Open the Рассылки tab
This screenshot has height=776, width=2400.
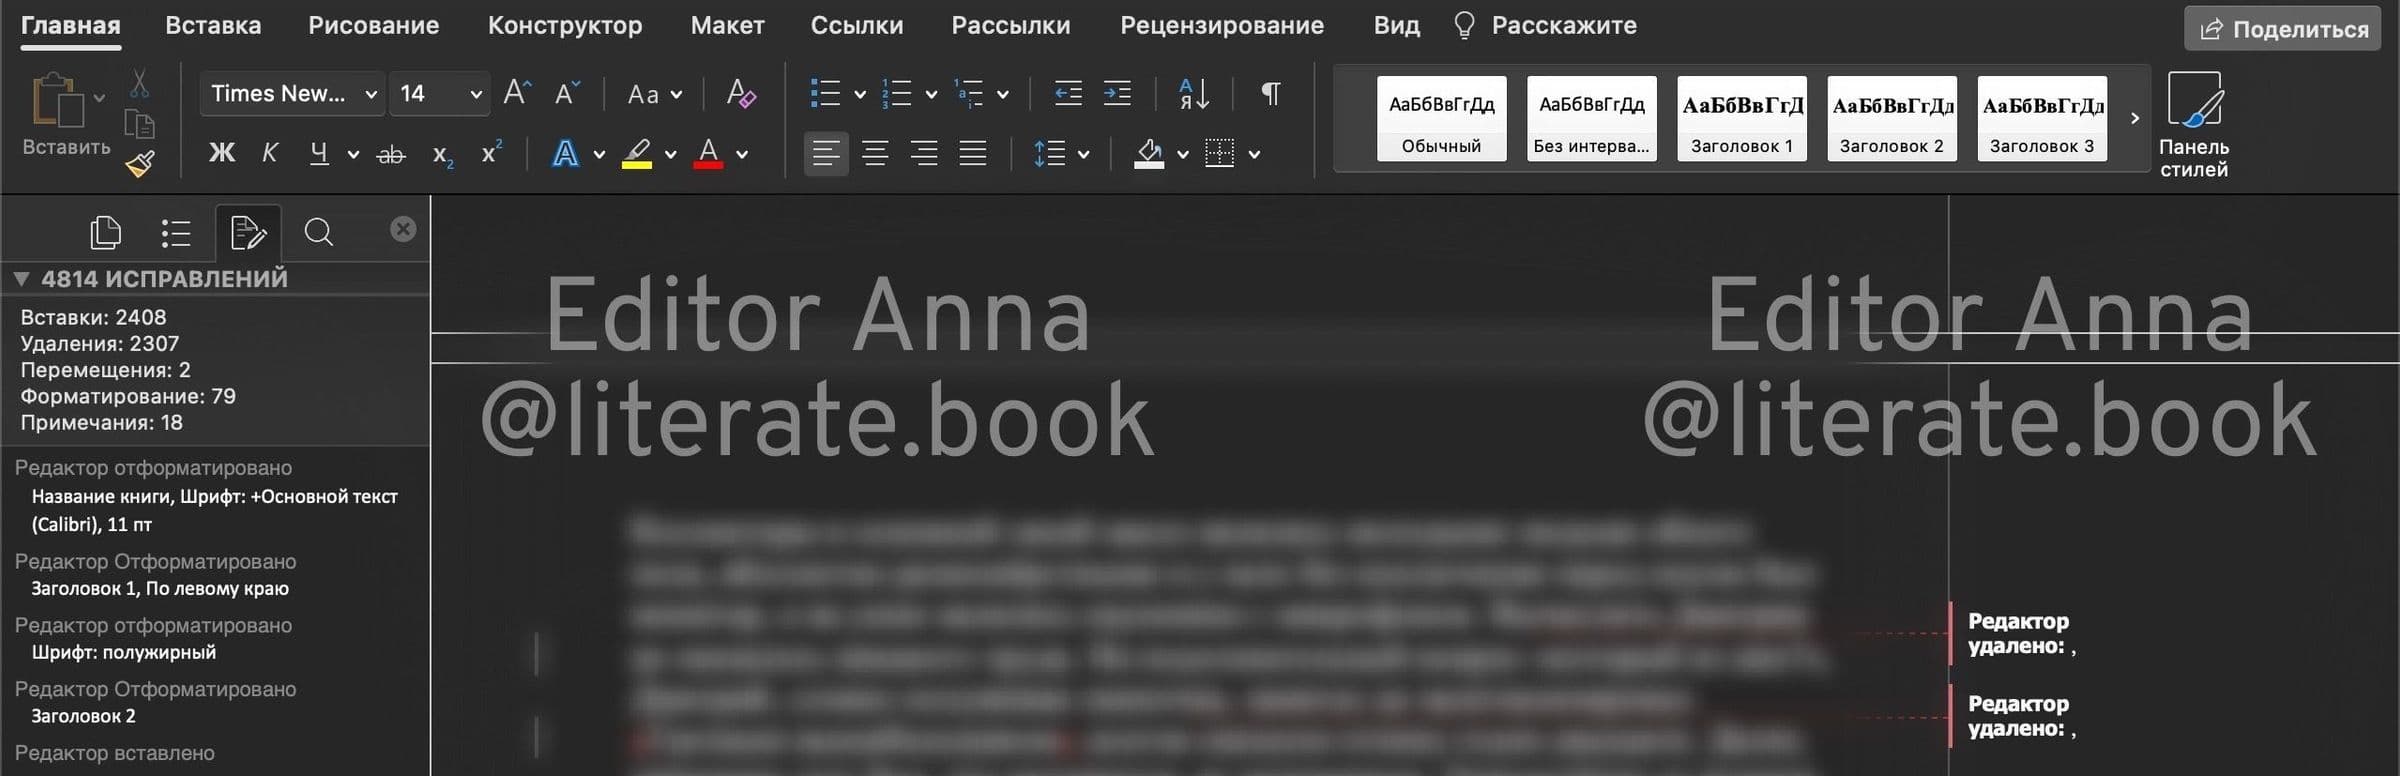[1010, 26]
